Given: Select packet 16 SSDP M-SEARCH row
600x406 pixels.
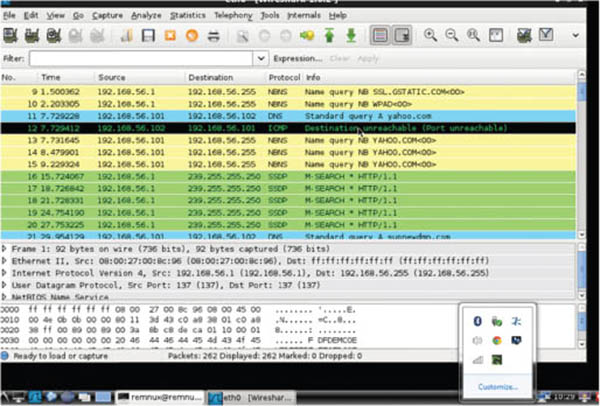Looking at the screenshot, I should (x=288, y=176).
